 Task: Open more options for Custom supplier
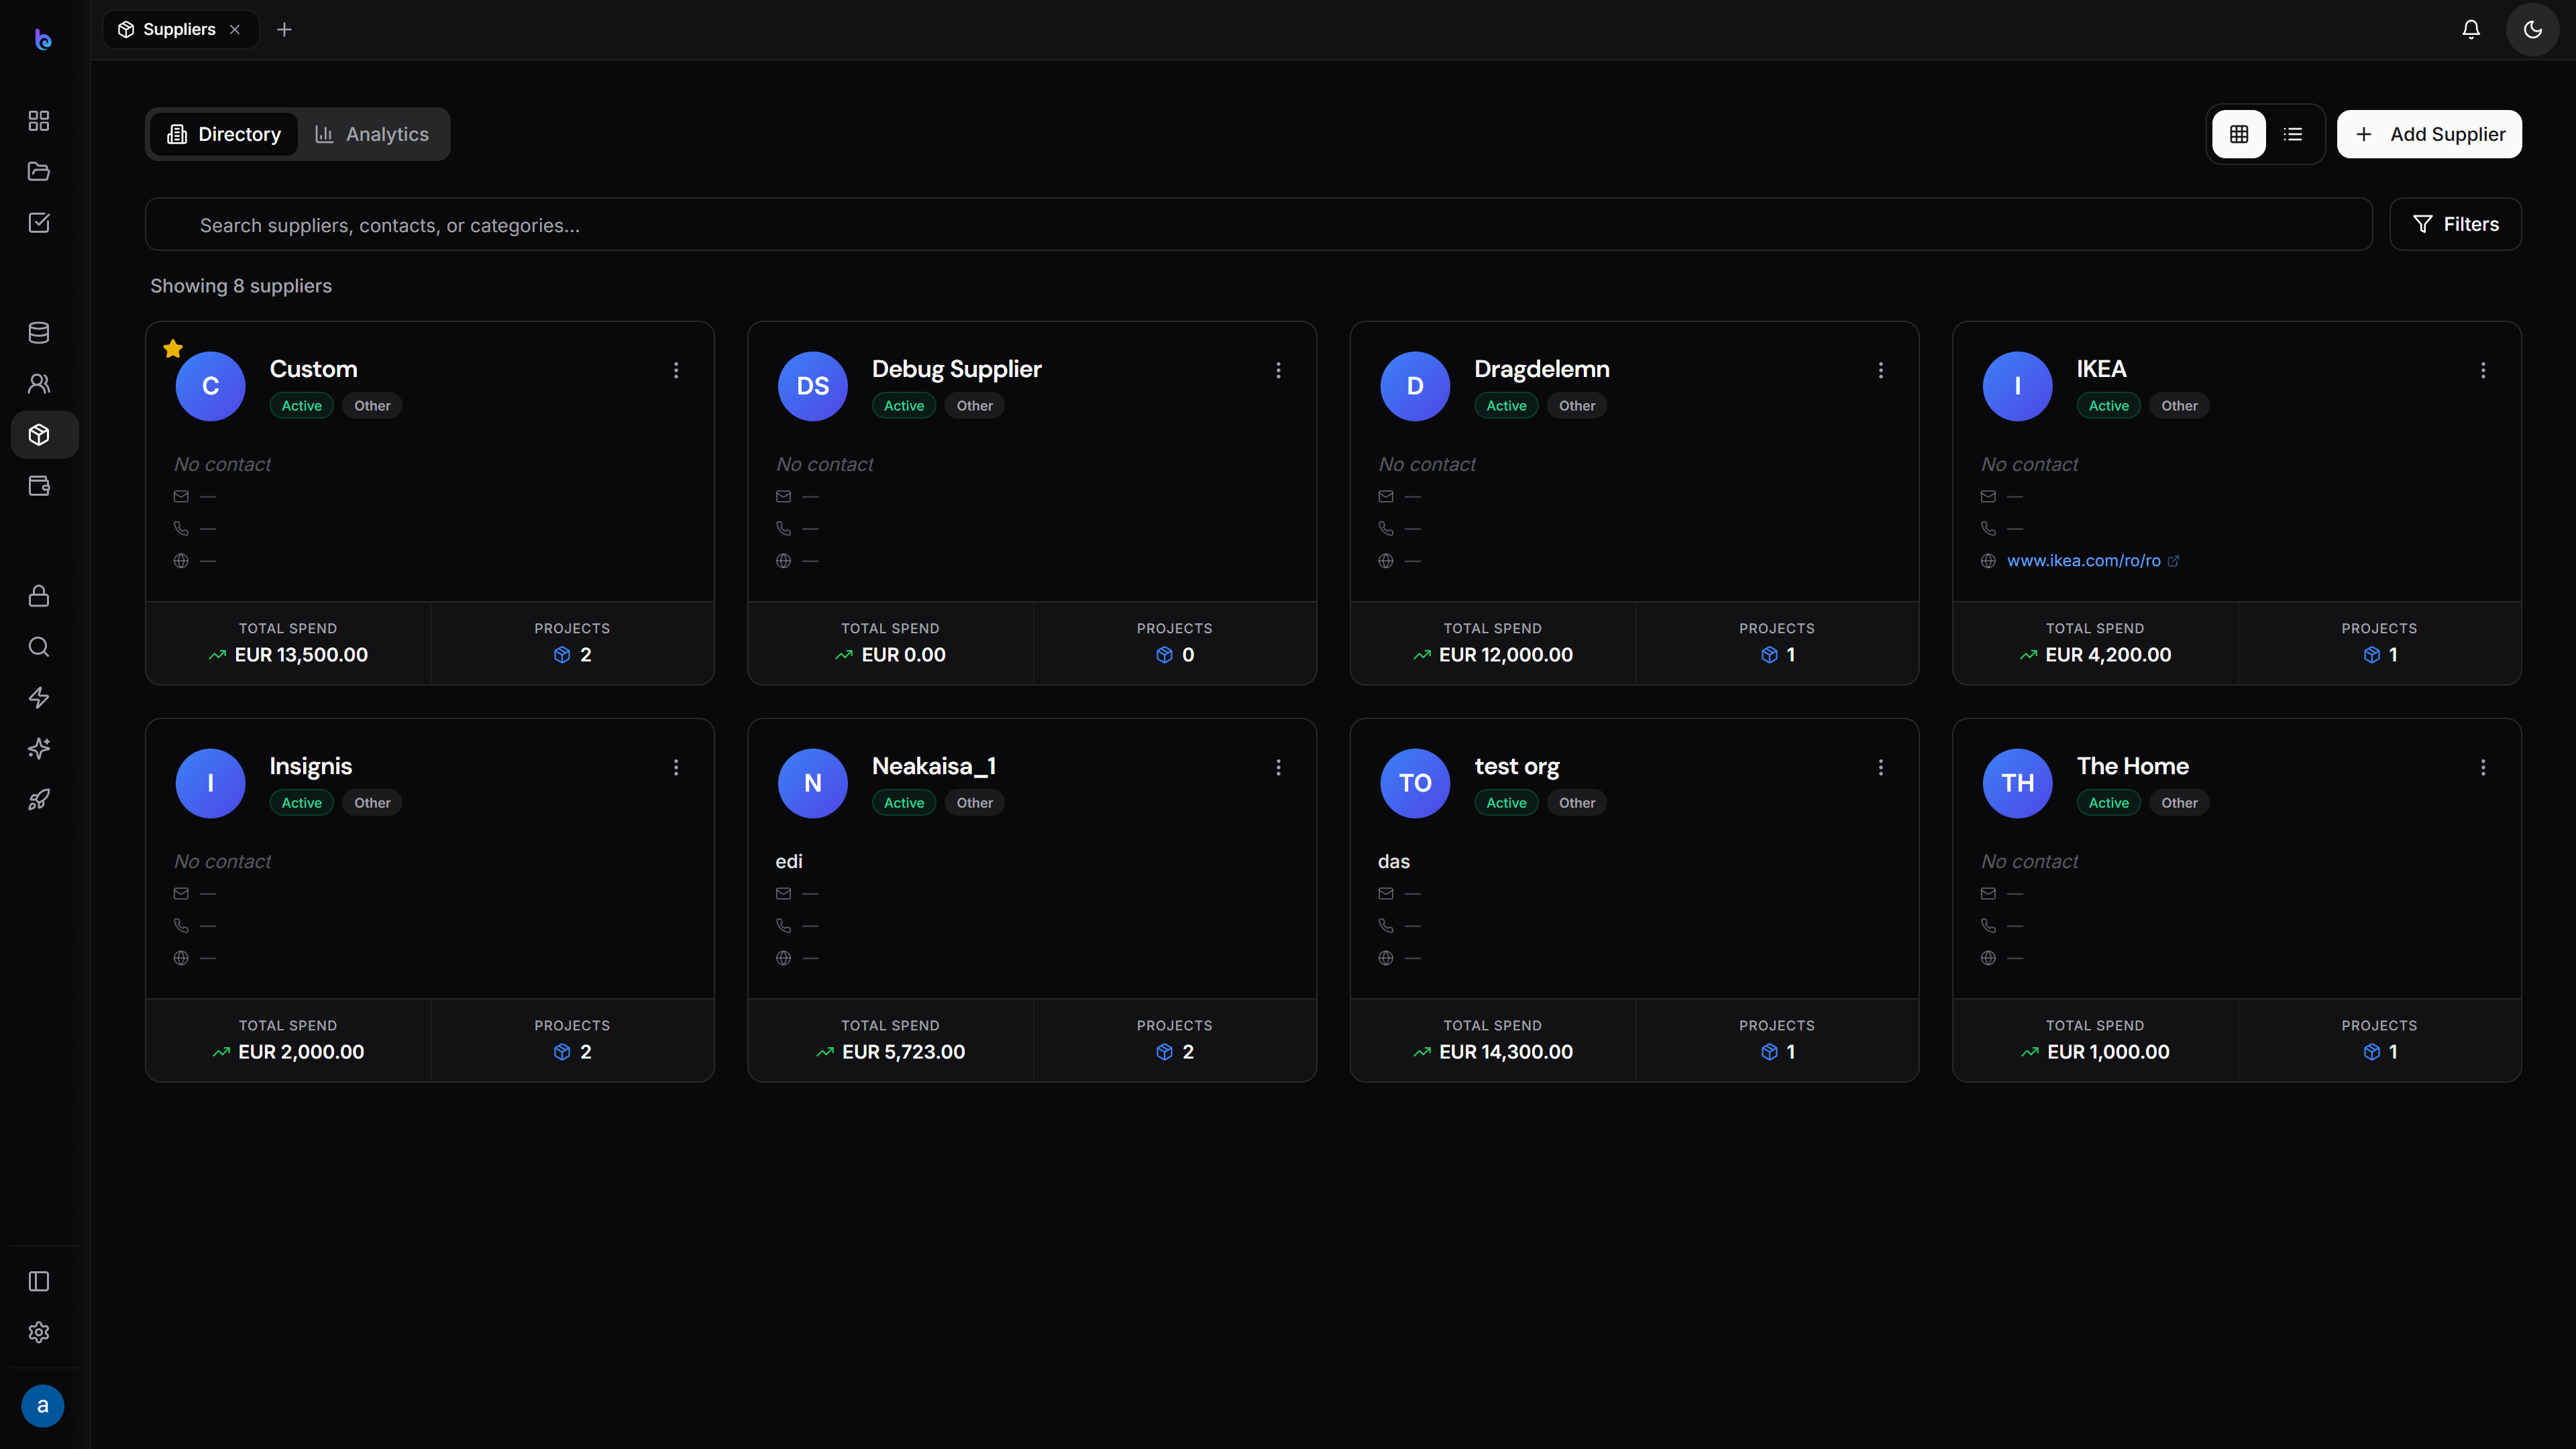[x=676, y=370]
